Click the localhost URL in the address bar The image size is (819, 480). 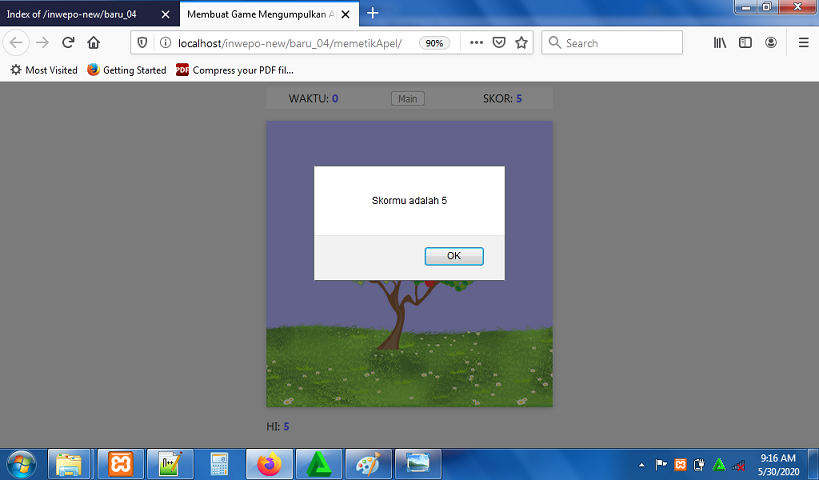[290, 43]
